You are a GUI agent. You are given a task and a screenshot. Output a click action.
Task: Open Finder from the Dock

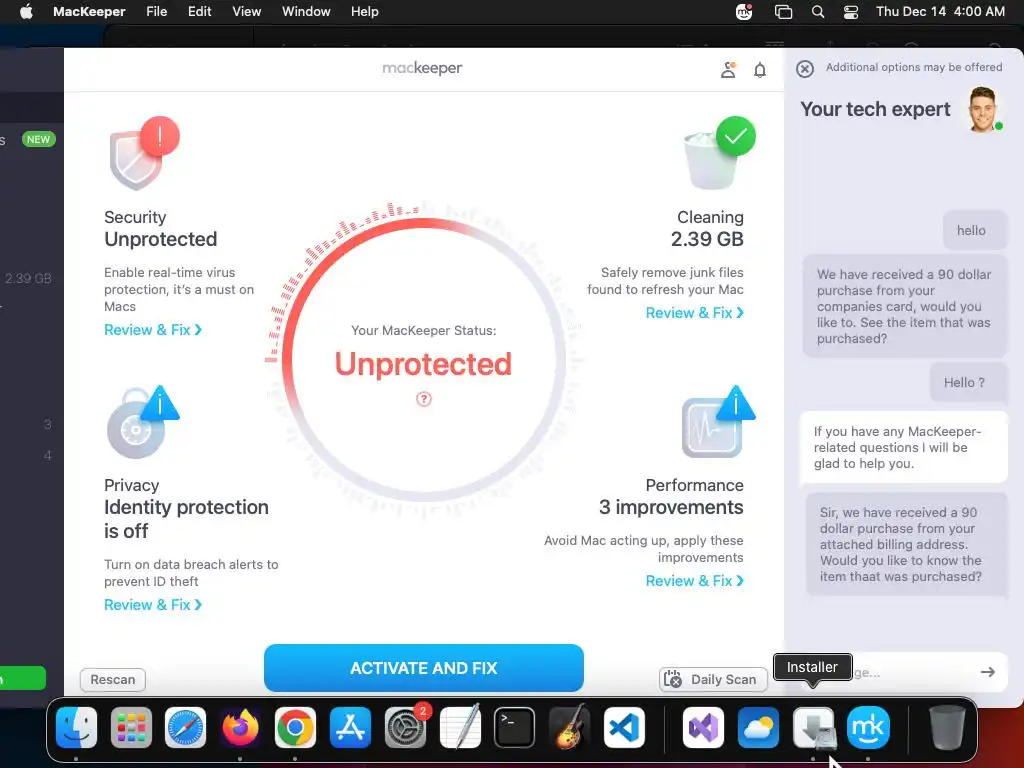(76, 727)
